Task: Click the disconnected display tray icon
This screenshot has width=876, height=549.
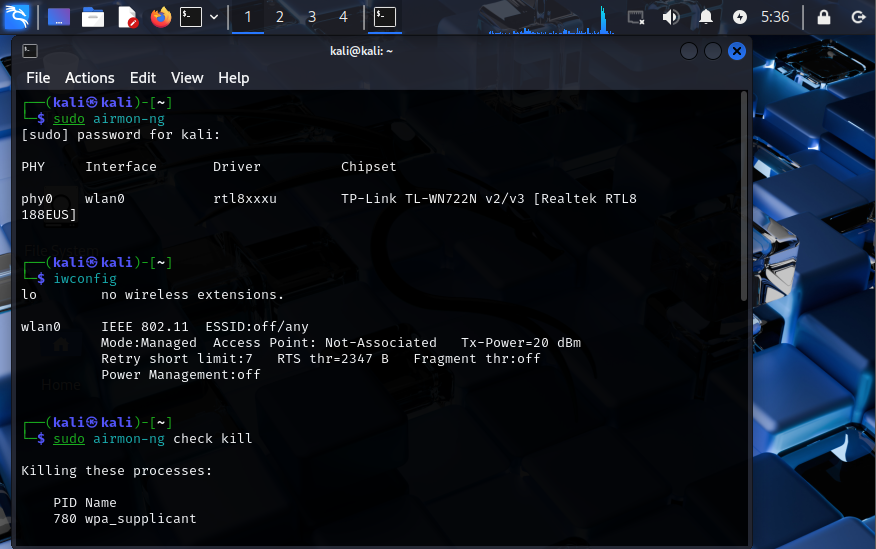Action: click(x=636, y=17)
